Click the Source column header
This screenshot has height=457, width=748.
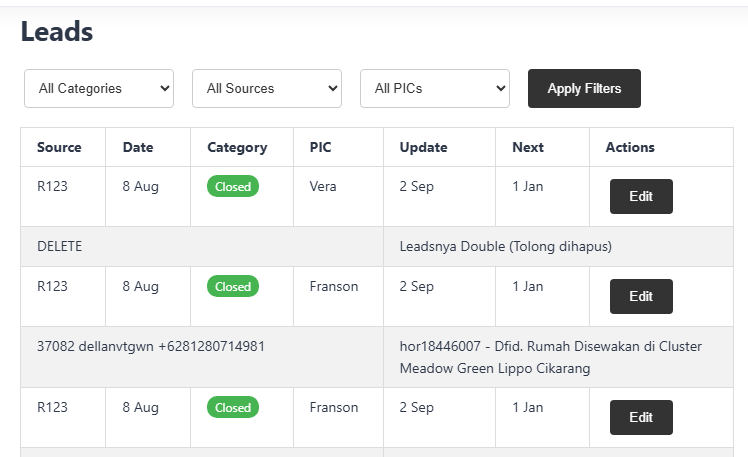point(59,147)
